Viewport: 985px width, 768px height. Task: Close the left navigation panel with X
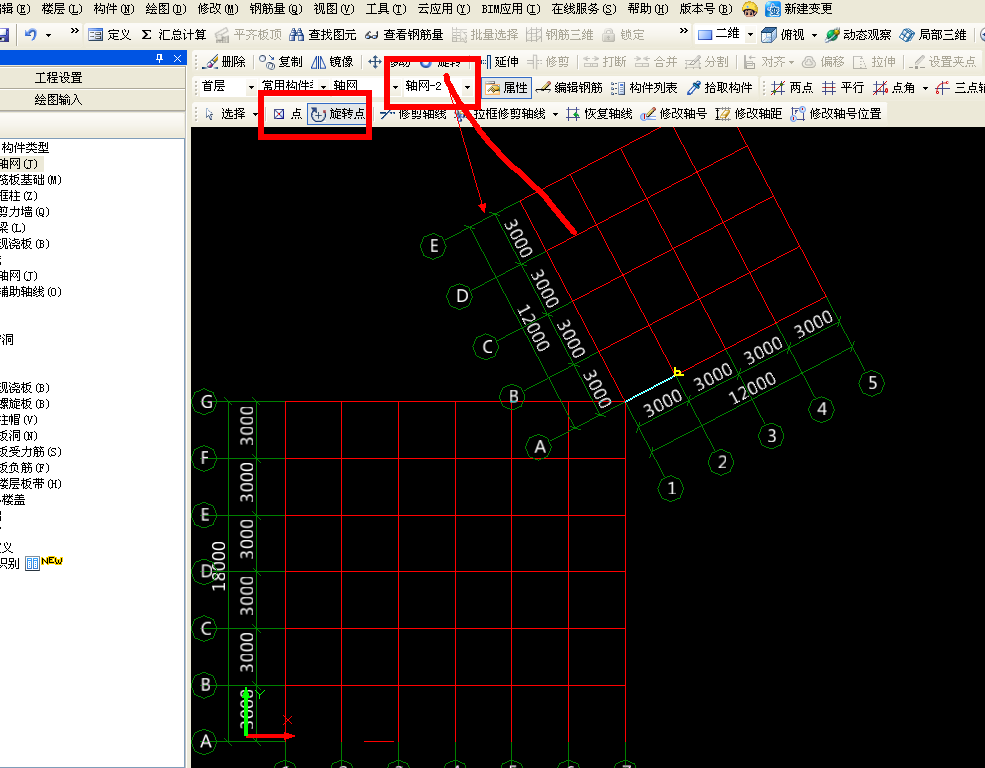coord(178,58)
